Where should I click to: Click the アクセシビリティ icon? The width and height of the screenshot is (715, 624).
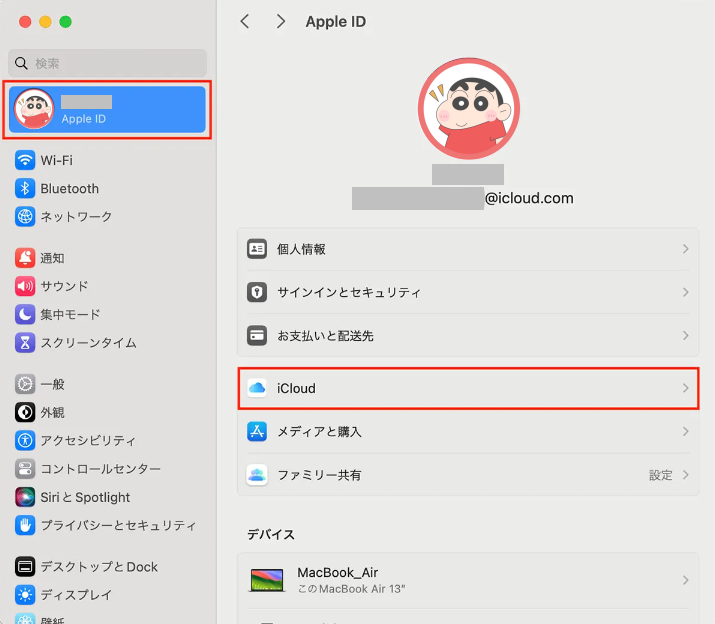pos(25,441)
